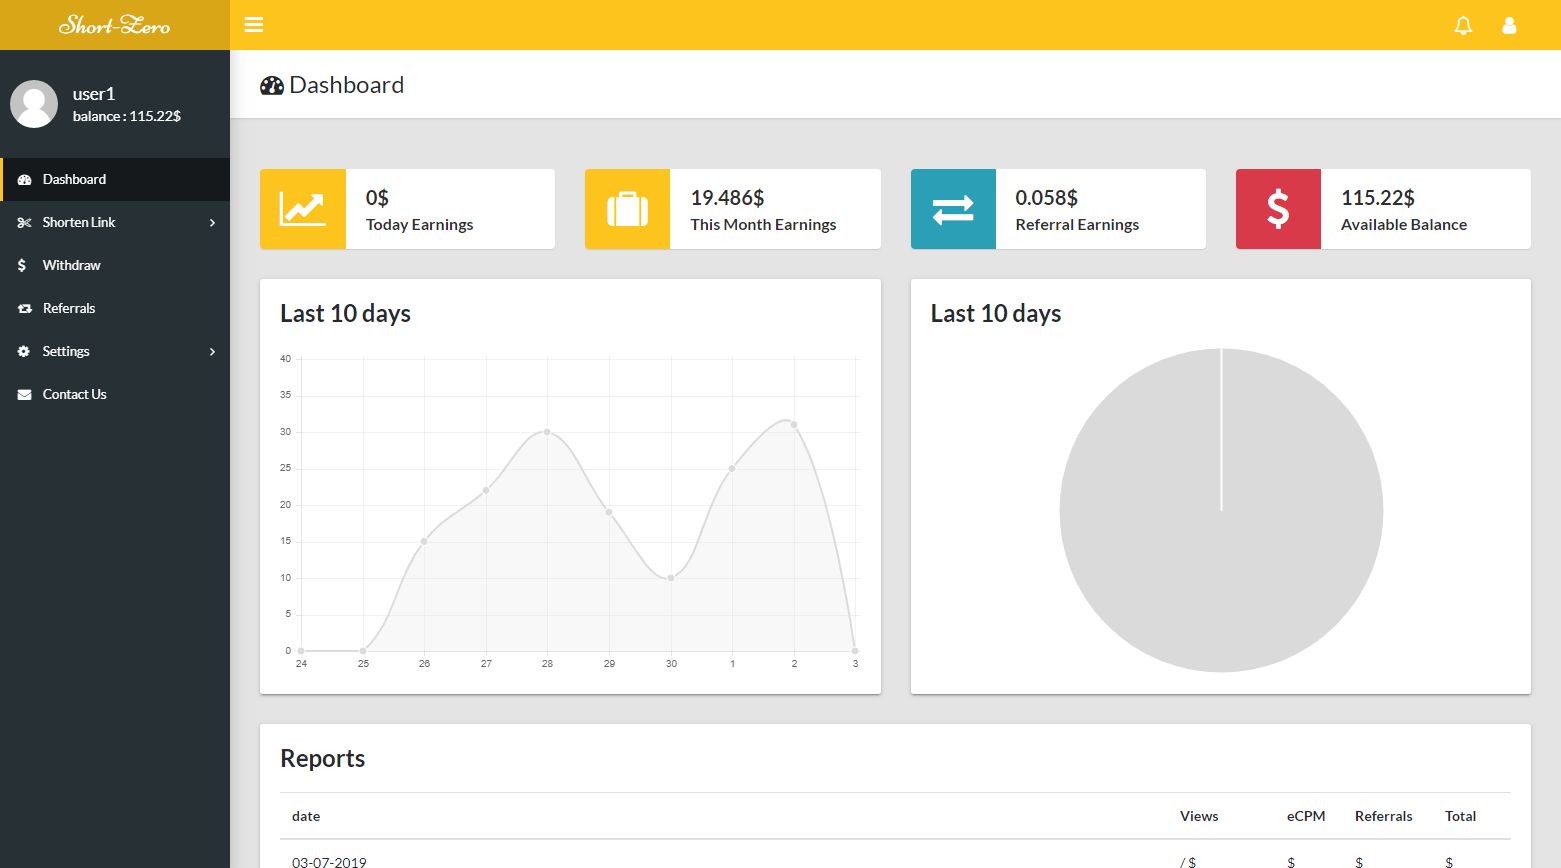Select Contact Us in the sidebar
This screenshot has width=1561, height=868.
[x=74, y=394]
